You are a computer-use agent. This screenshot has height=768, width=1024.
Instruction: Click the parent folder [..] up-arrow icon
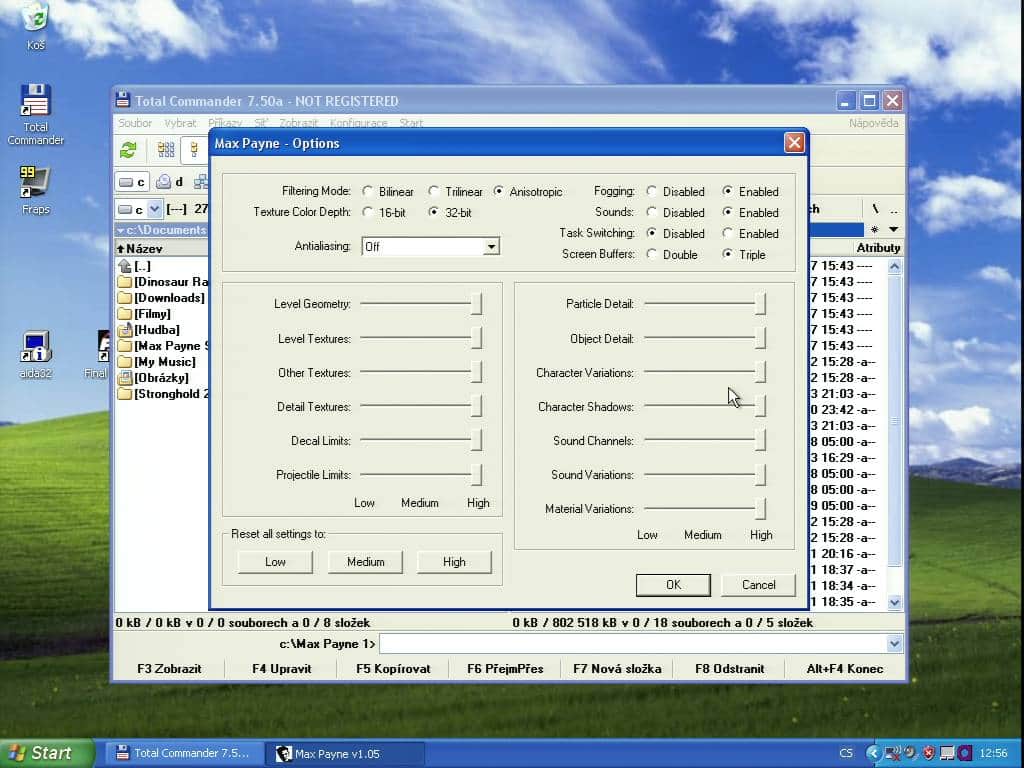click(125, 266)
